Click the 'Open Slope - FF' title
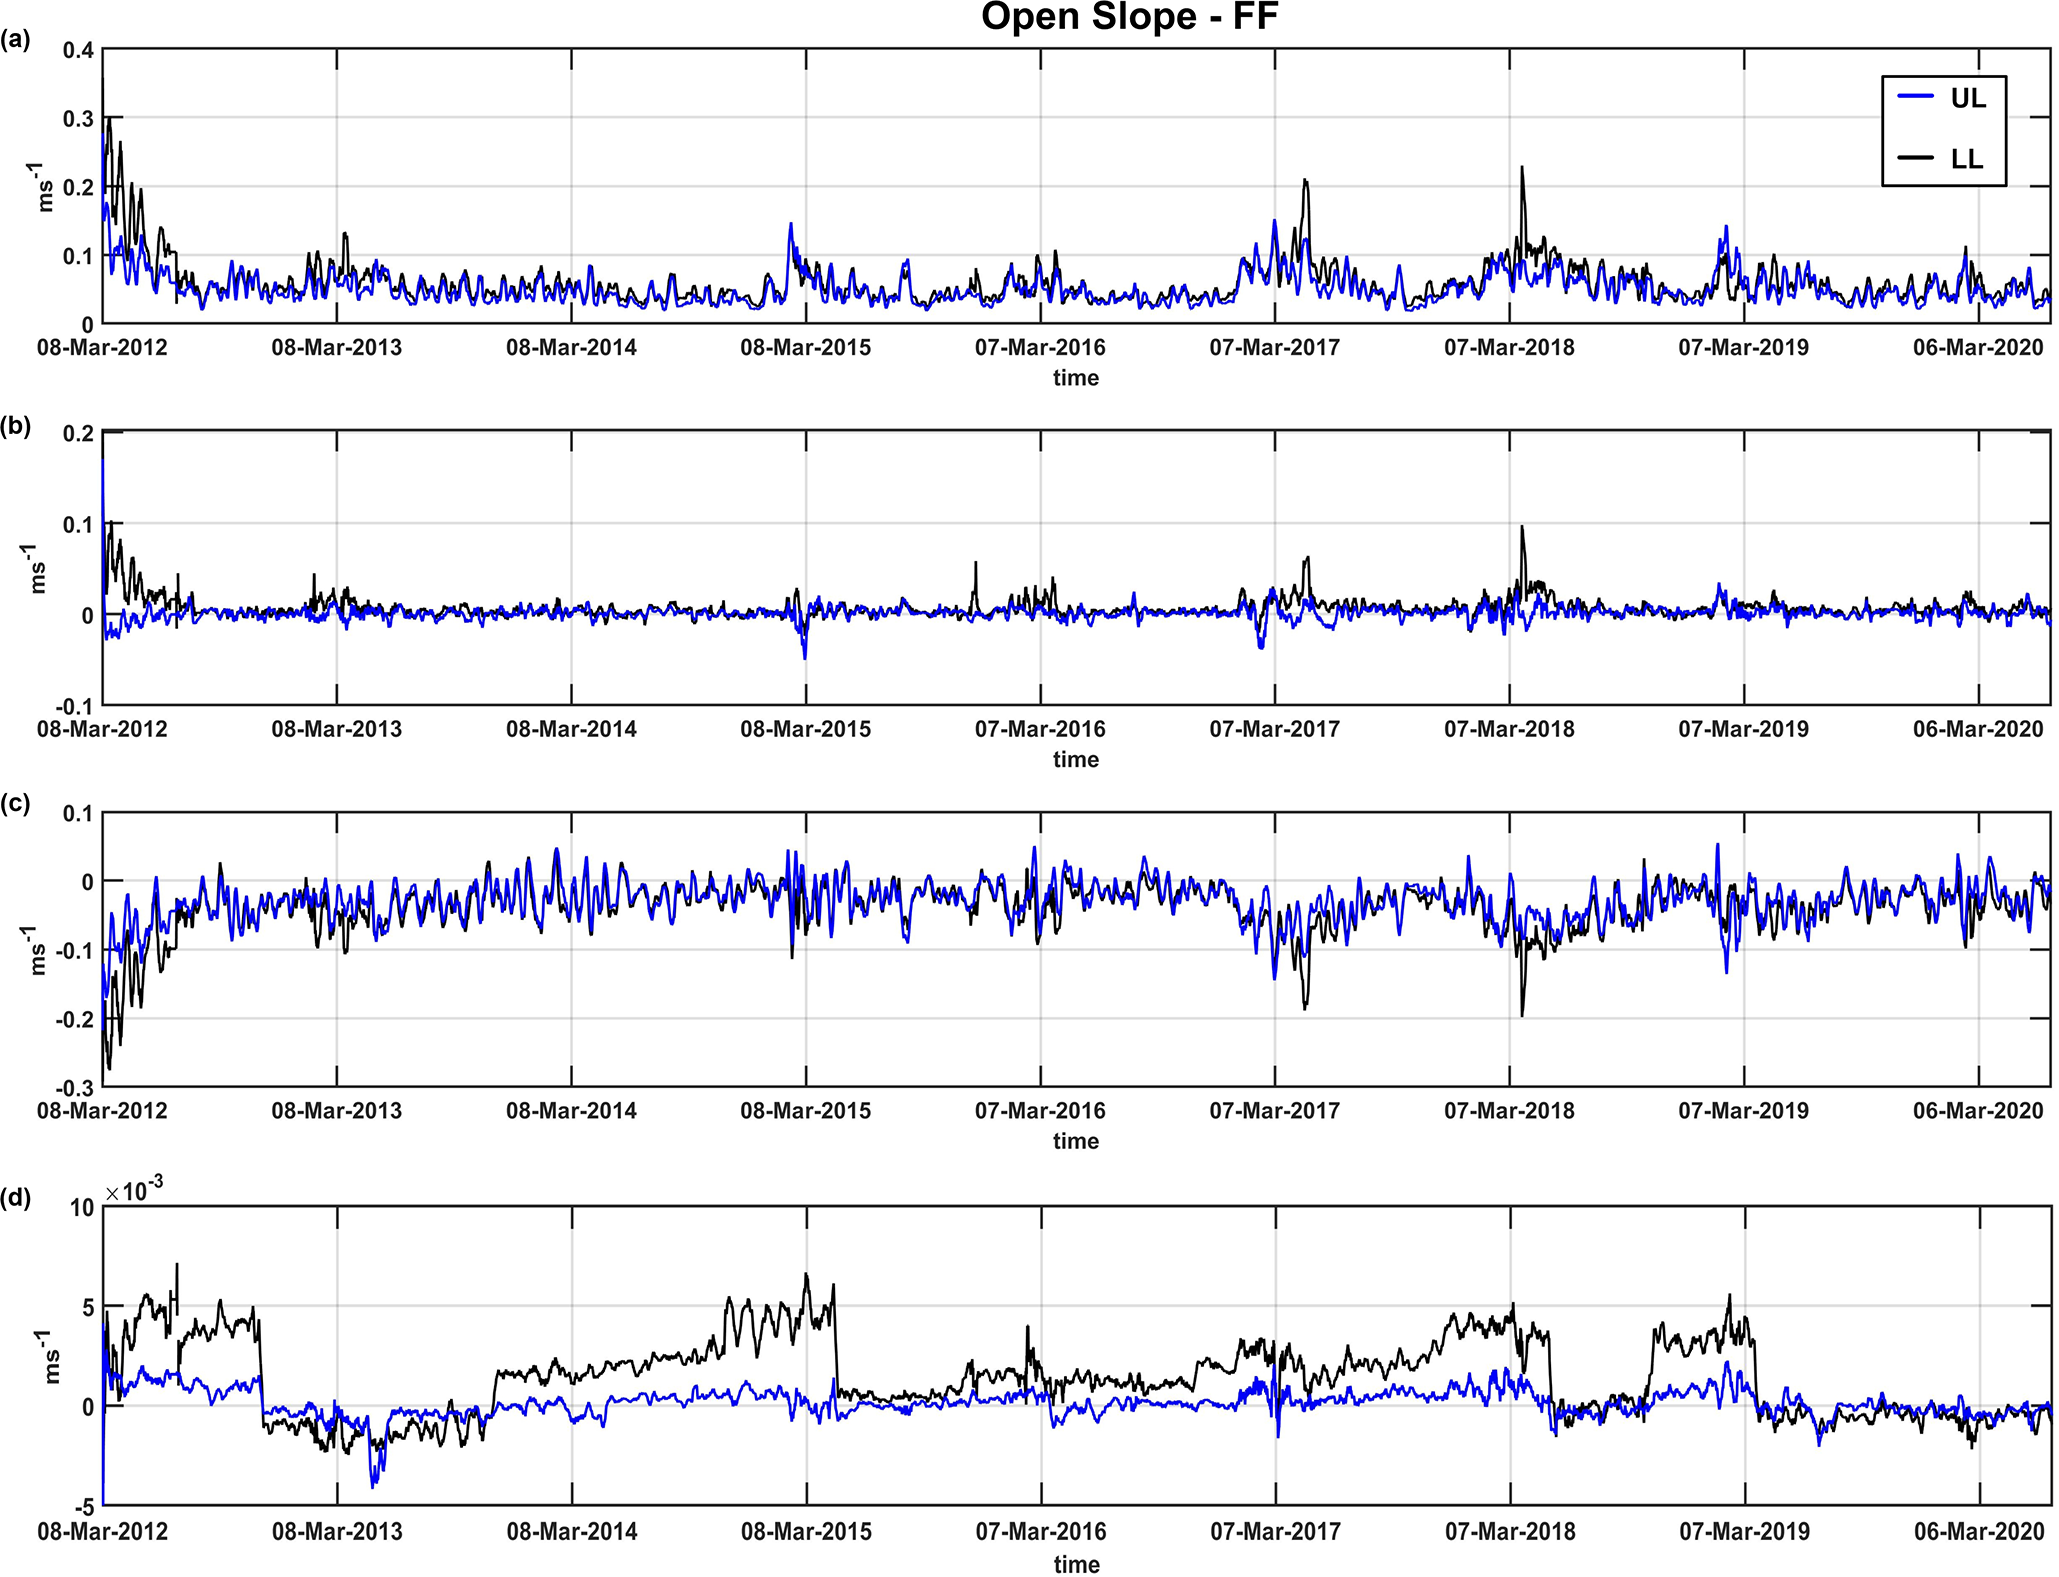 click(1129, 18)
